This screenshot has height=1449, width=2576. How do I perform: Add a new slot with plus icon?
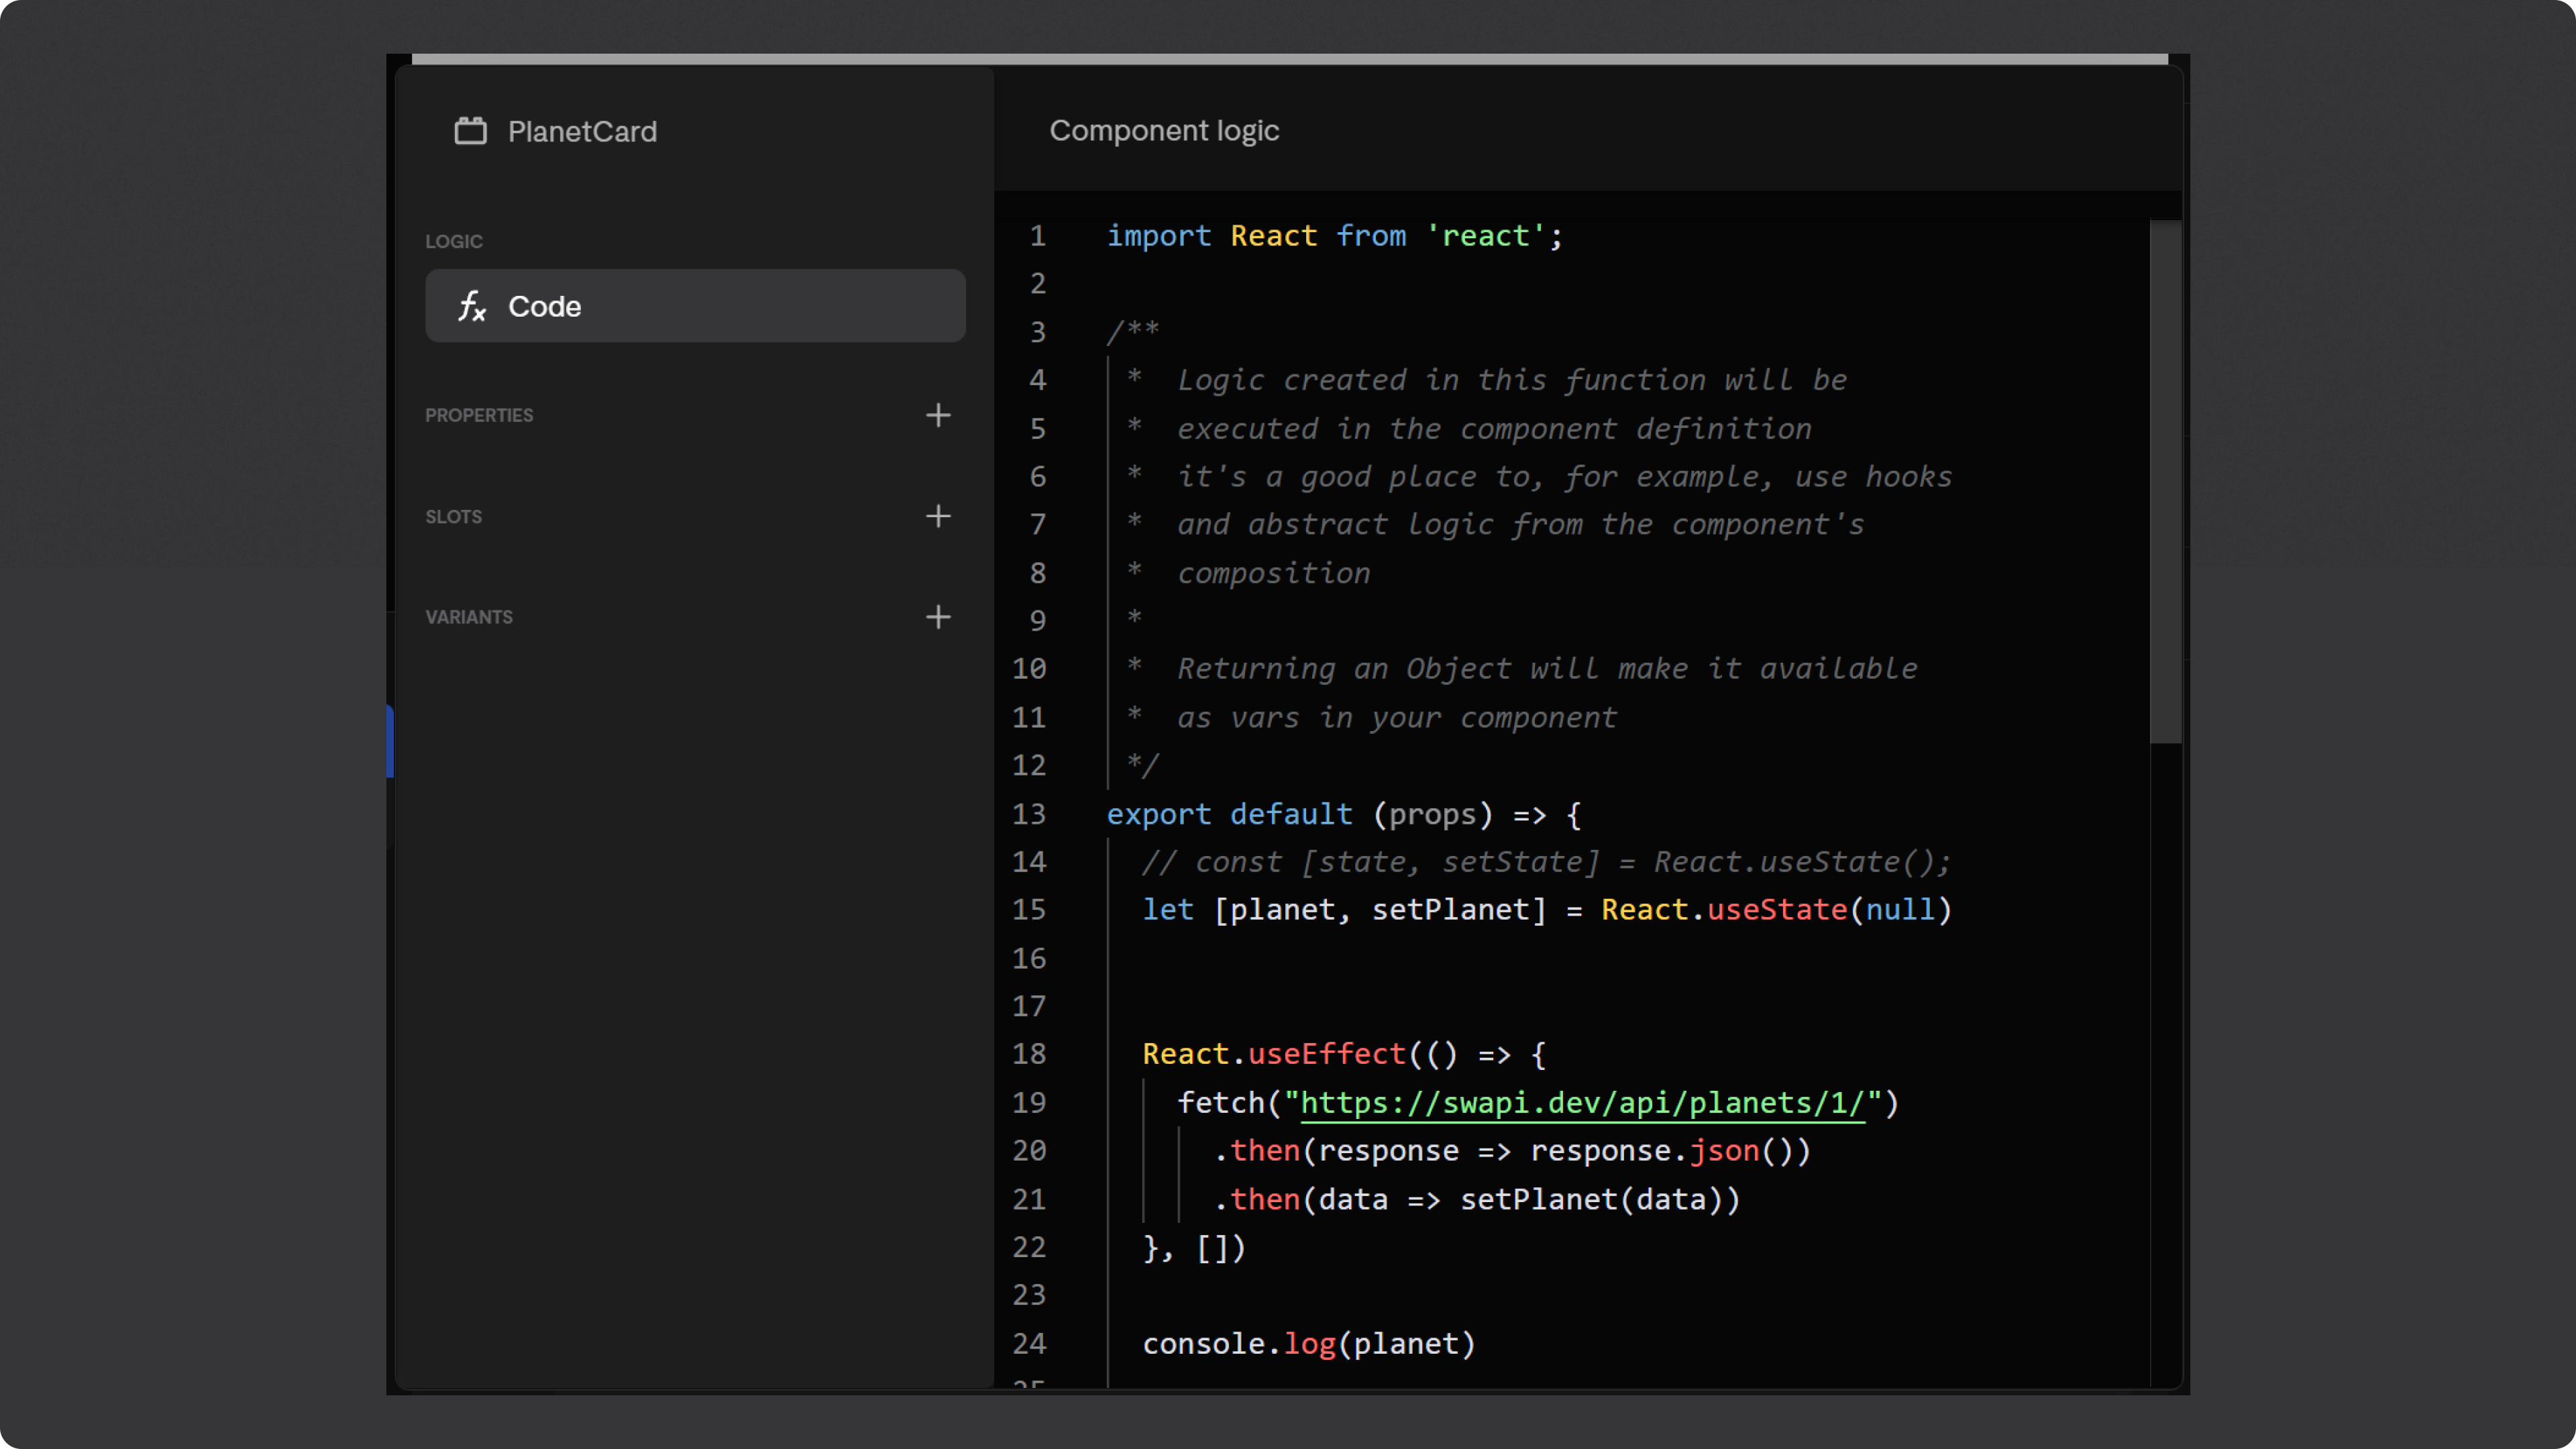point(937,516)
